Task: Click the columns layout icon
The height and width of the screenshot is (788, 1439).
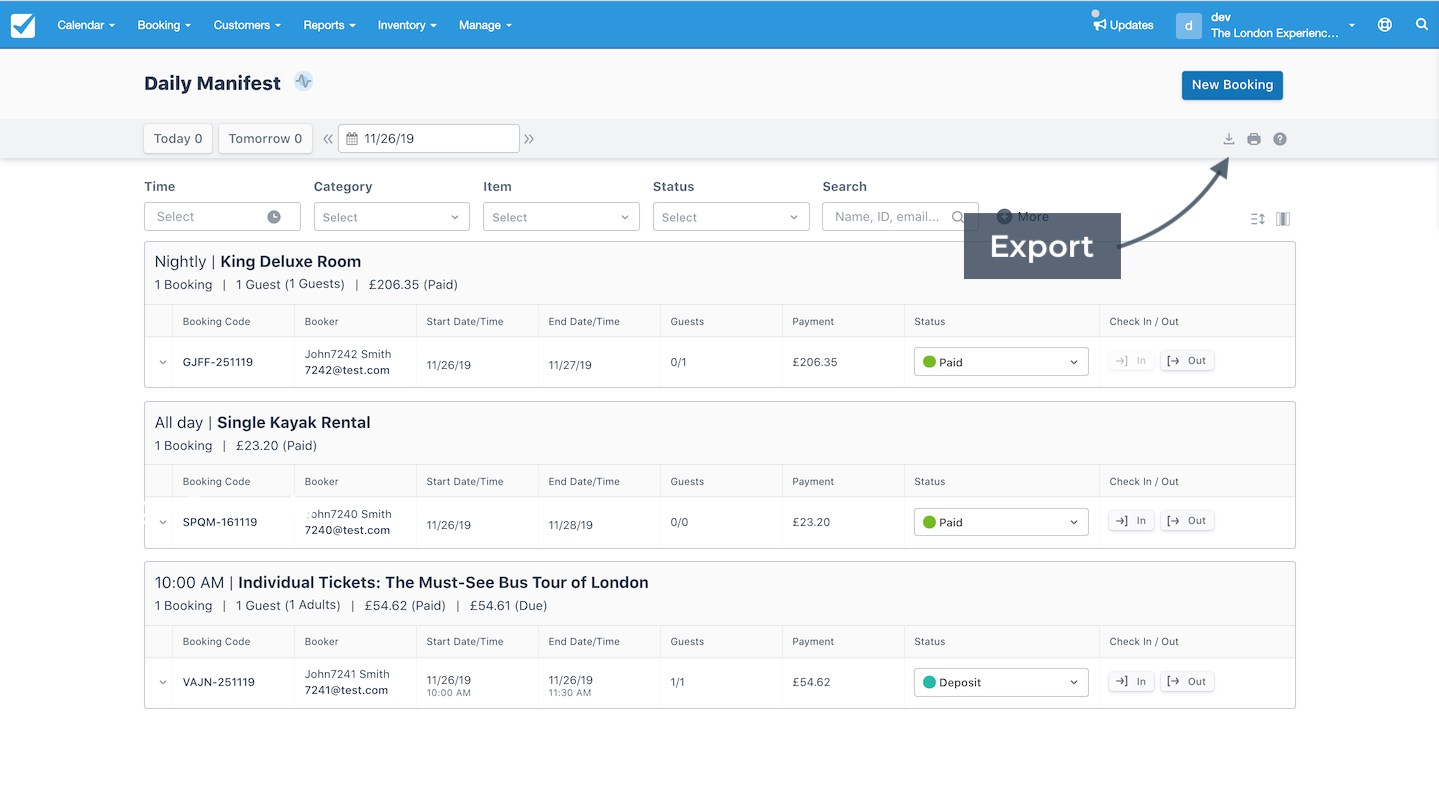Action: pyautogui.click(x=1283, y=219)
